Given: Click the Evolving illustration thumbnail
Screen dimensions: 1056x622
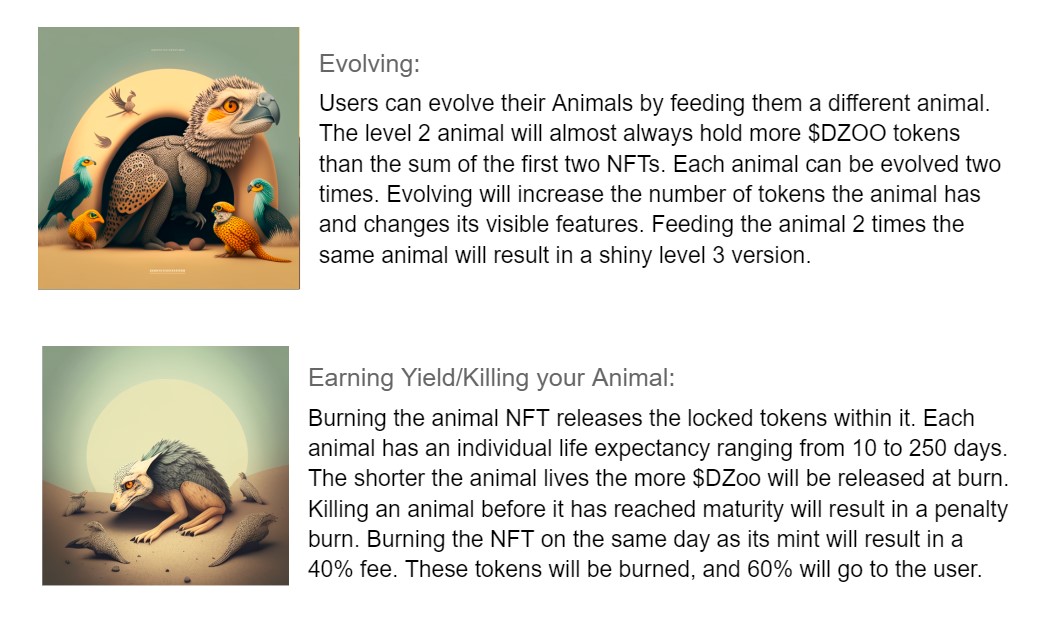Looking at the screenshot, I should point(169,158).
